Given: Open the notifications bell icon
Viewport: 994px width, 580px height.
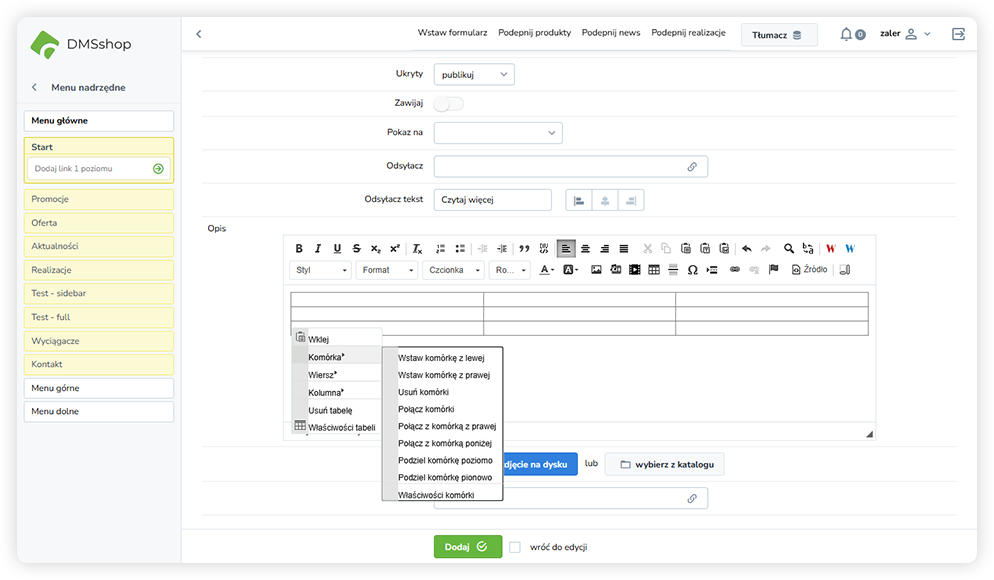Looking at the screenshot, I should 847,34.
